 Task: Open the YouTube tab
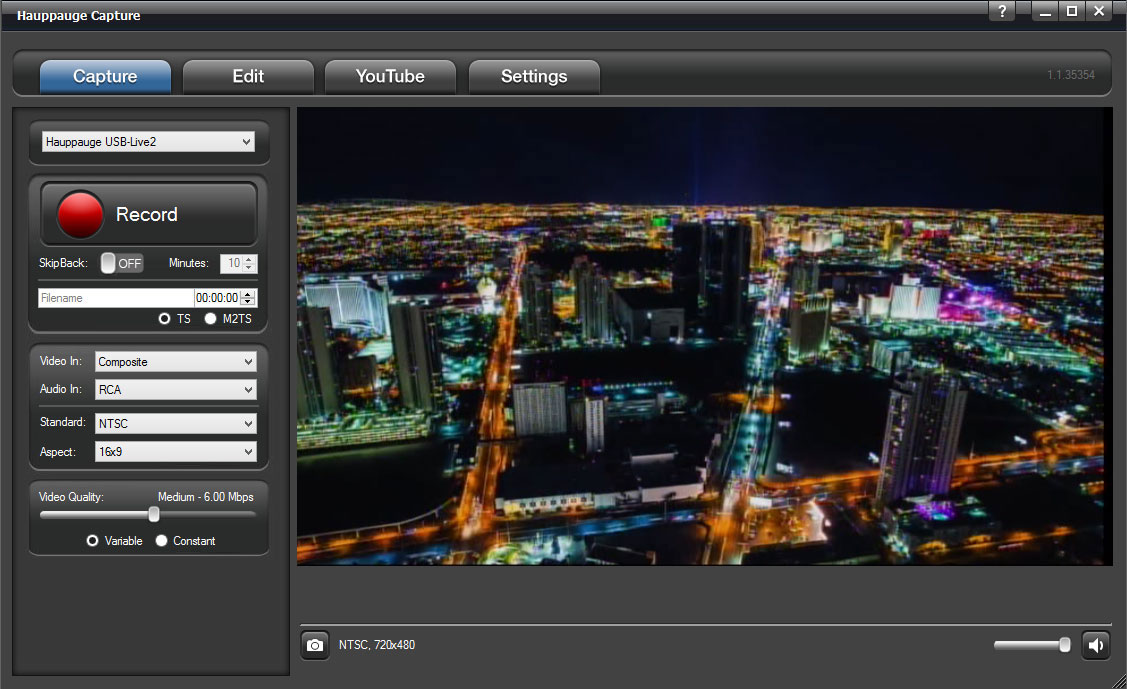[390, 77]
